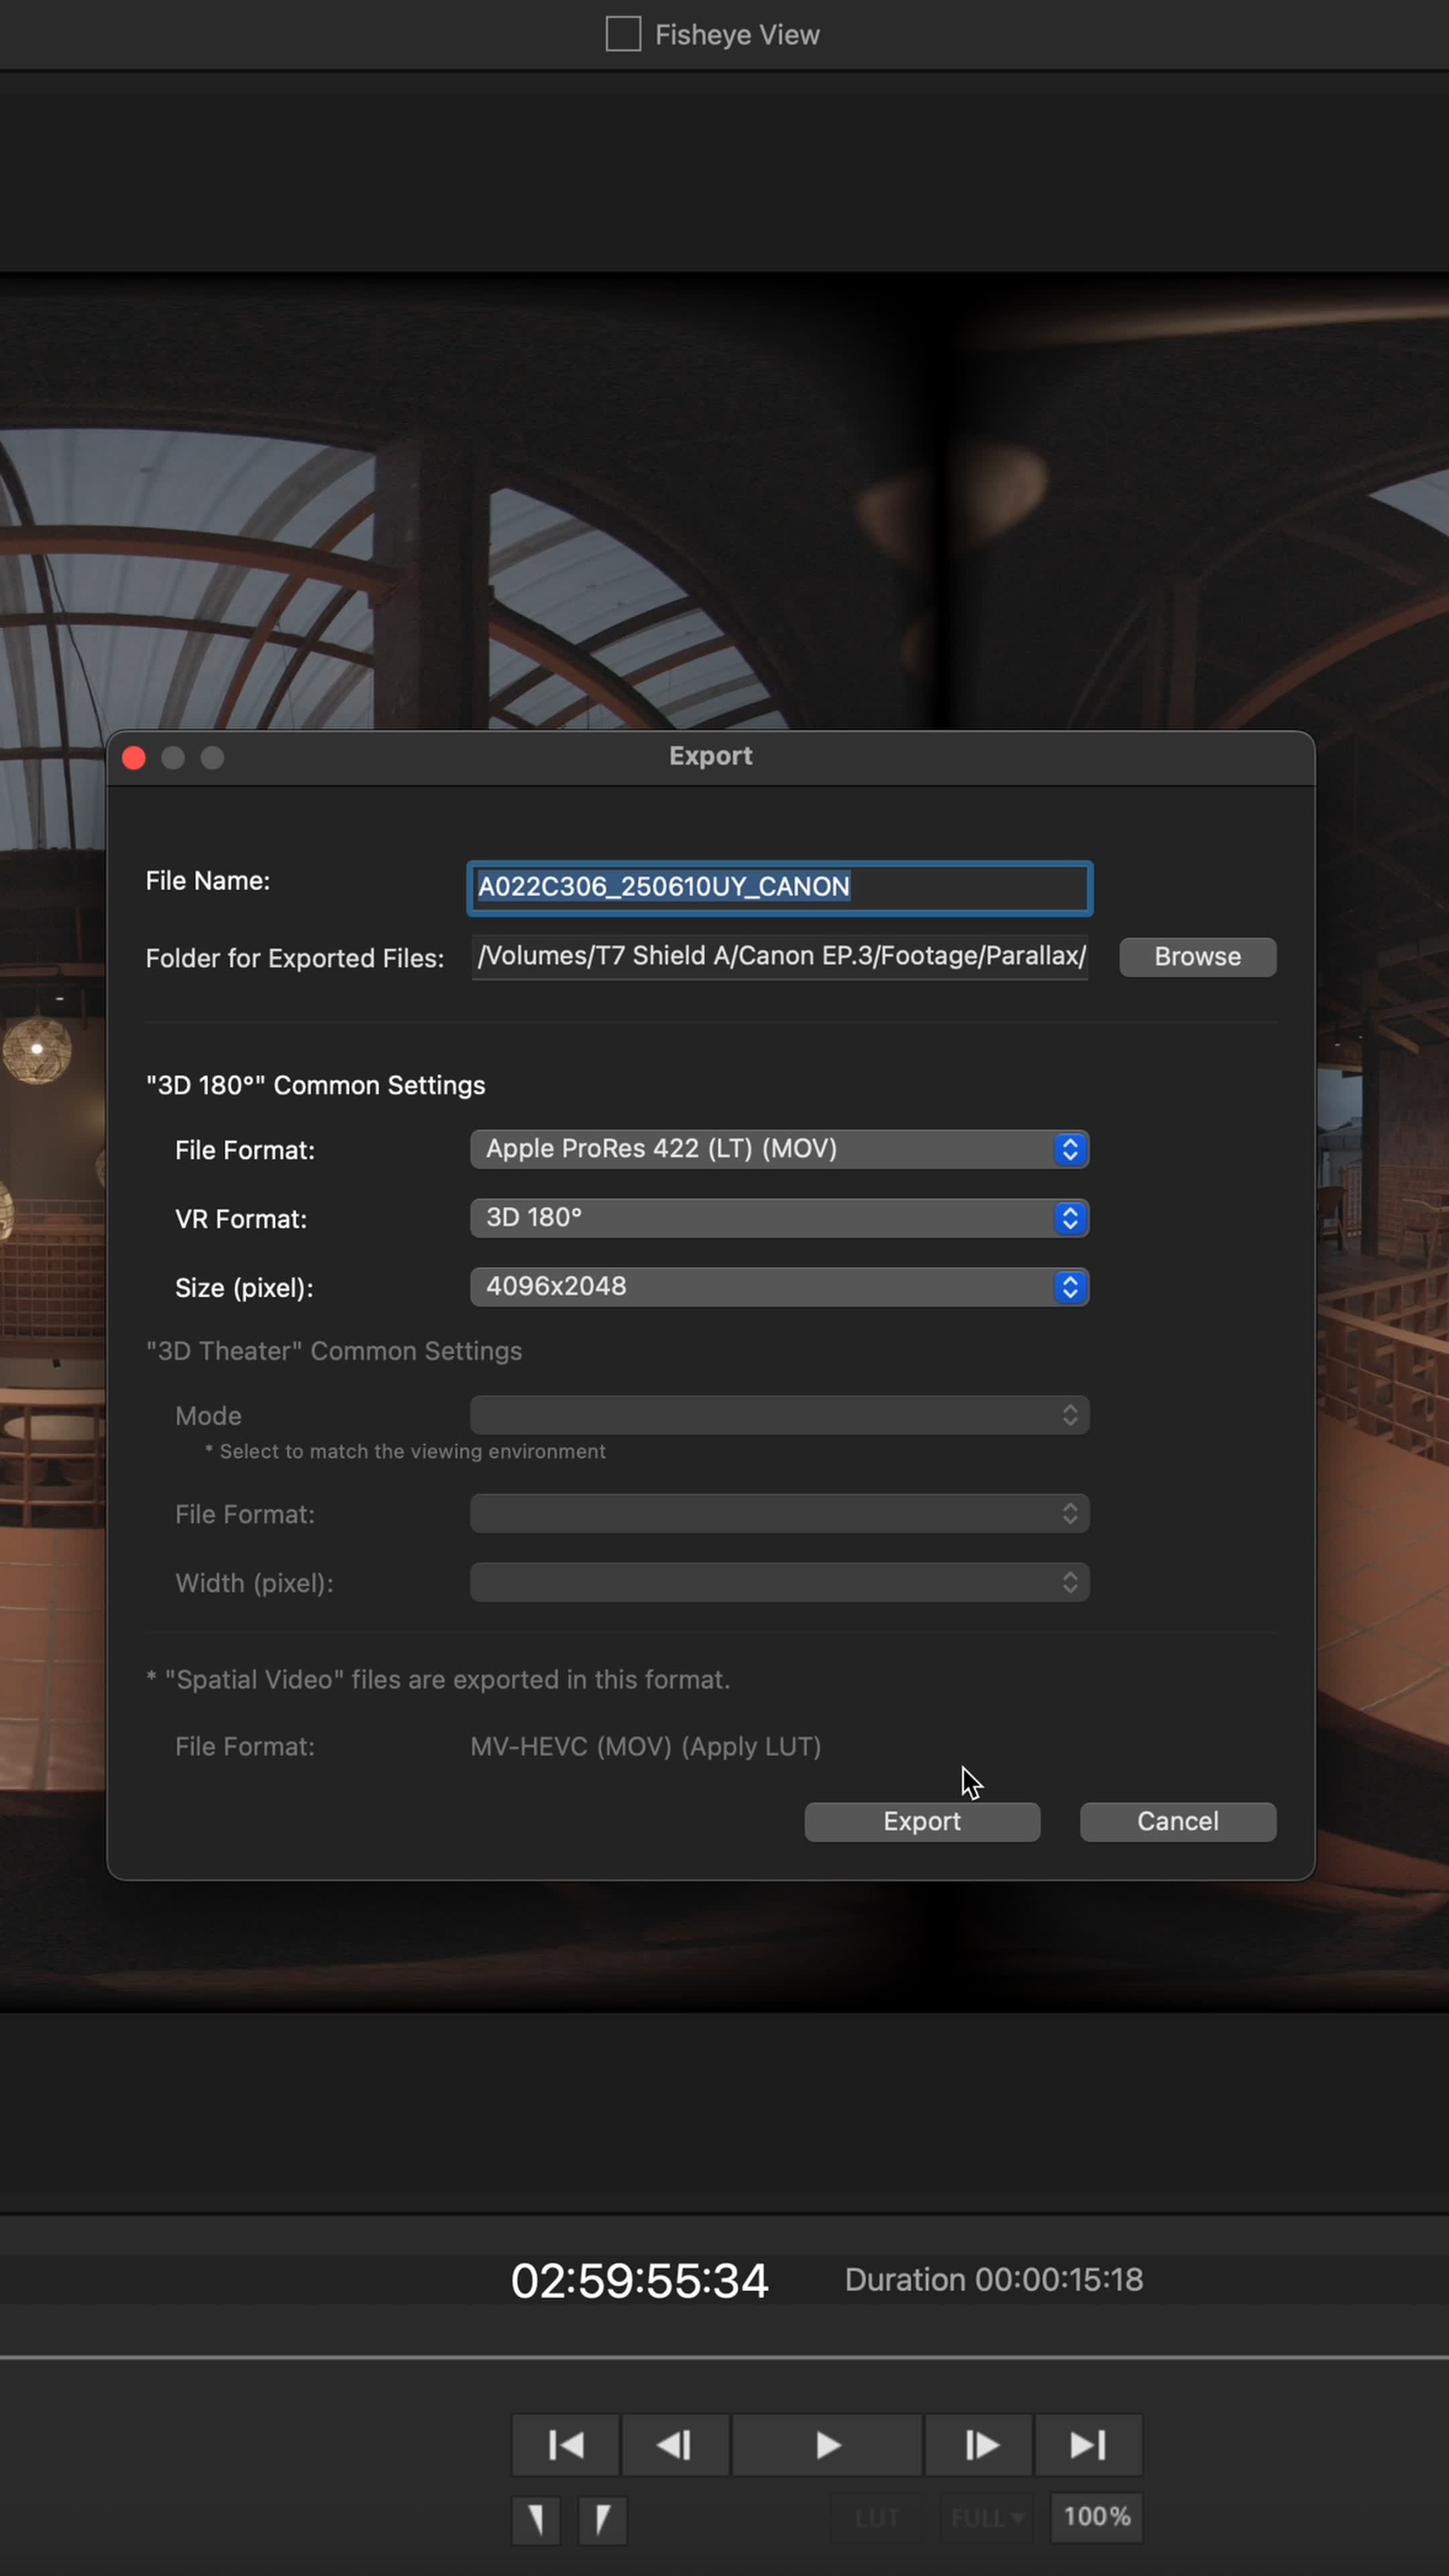
Task: Click the go-to-start playback button
Action: (x=566, y=2445)
